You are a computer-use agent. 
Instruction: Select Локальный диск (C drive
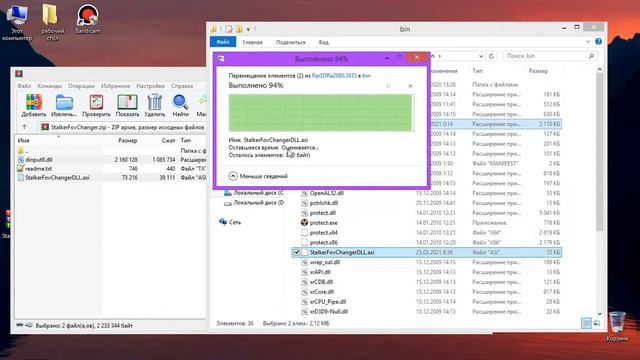point(254,193)
